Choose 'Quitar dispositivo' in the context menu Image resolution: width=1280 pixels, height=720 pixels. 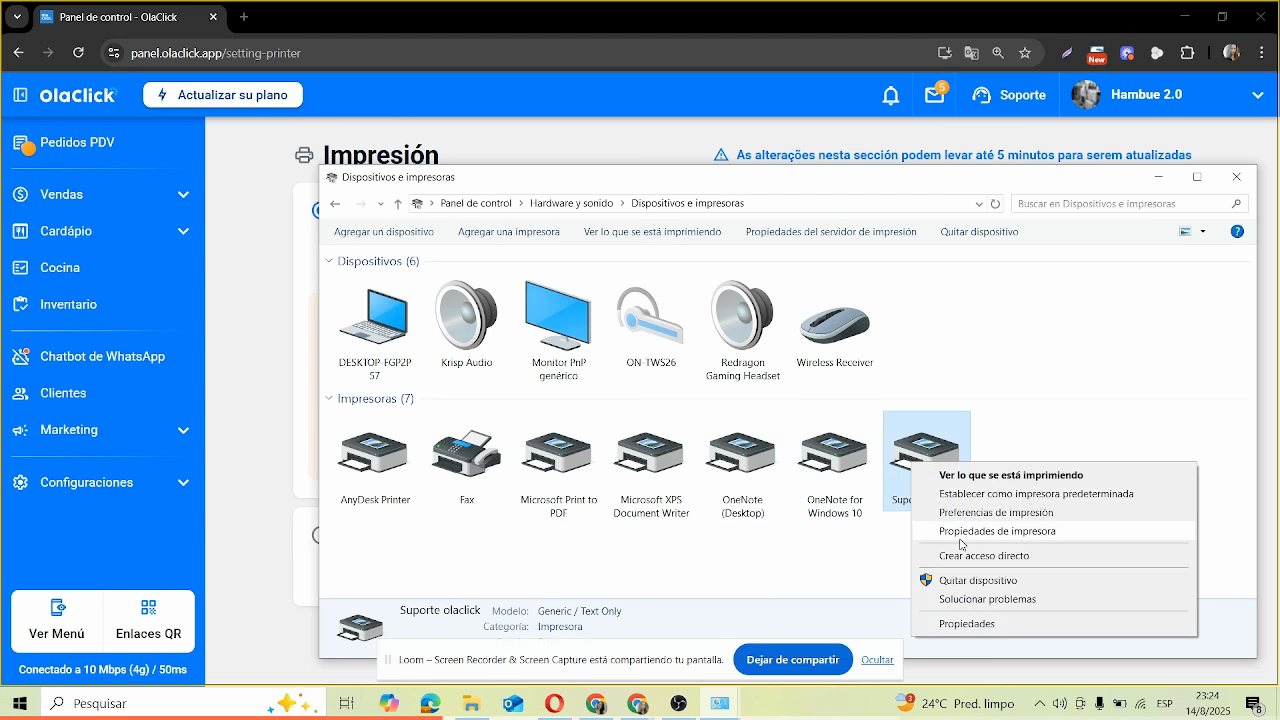pos(978,580)
